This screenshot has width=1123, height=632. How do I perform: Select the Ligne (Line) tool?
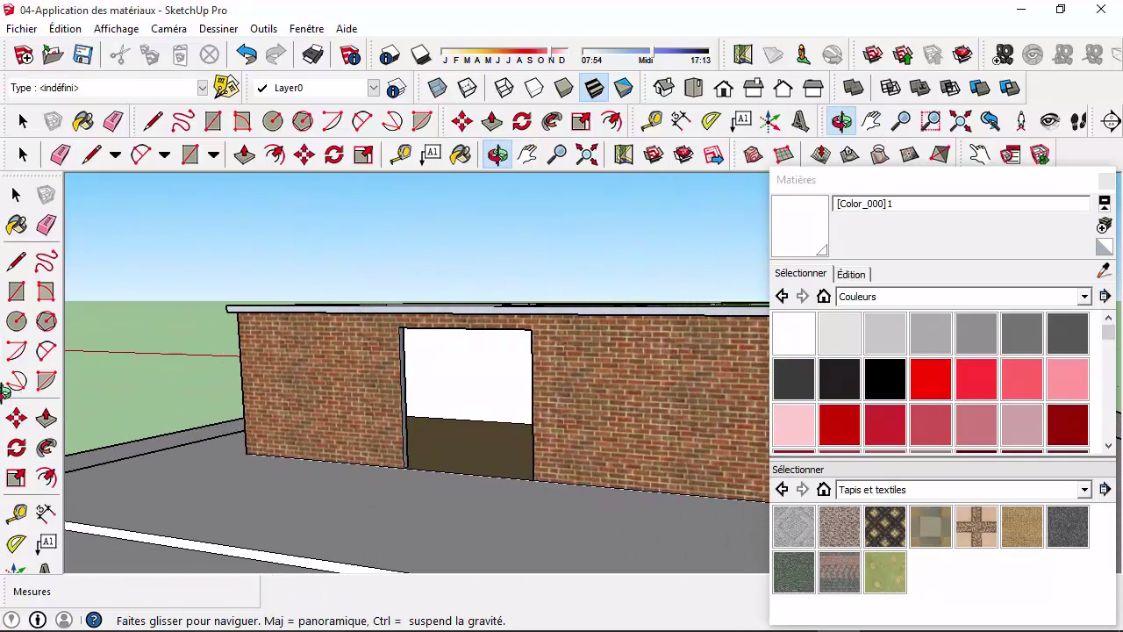tap(91, 154)
